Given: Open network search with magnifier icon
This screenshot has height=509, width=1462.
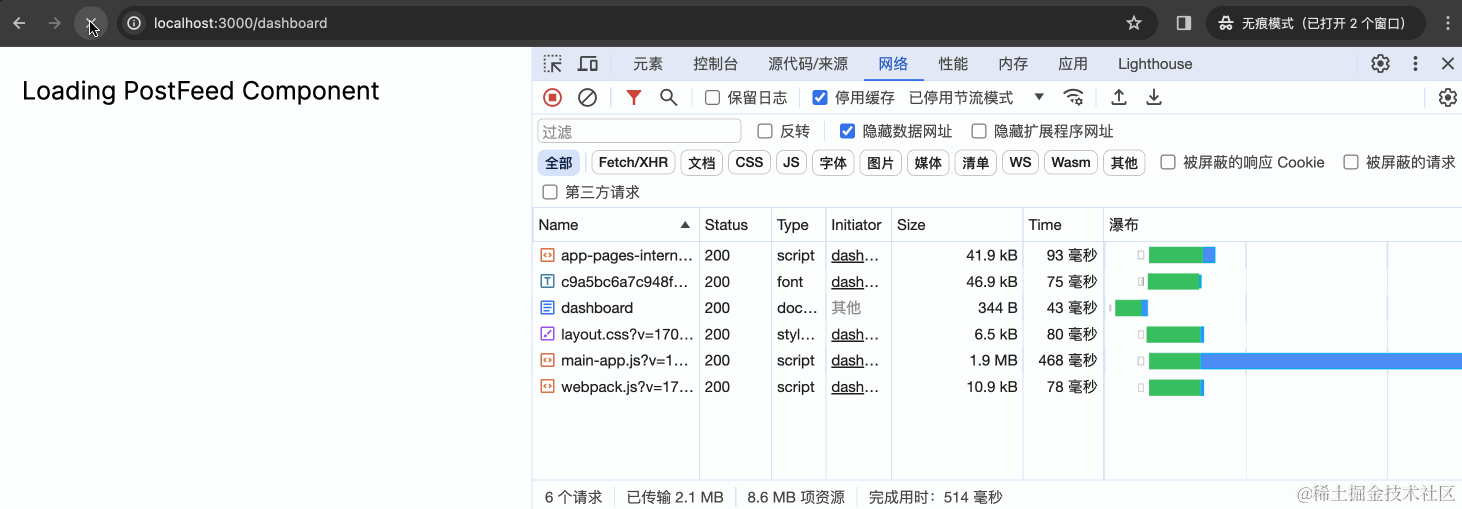Looking at the screenshot, I should pyautogui.click(x=668, y=97).
